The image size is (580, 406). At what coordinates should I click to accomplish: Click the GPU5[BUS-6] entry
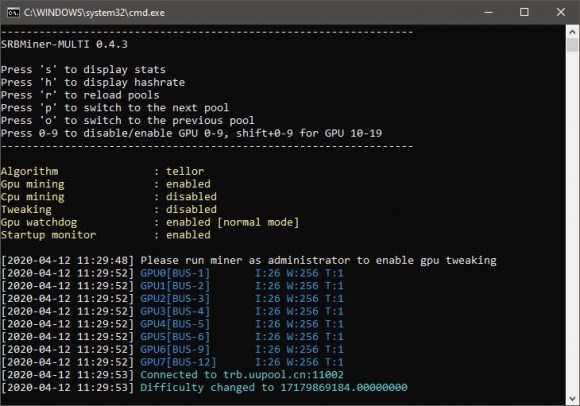click(x=175, y=336)
